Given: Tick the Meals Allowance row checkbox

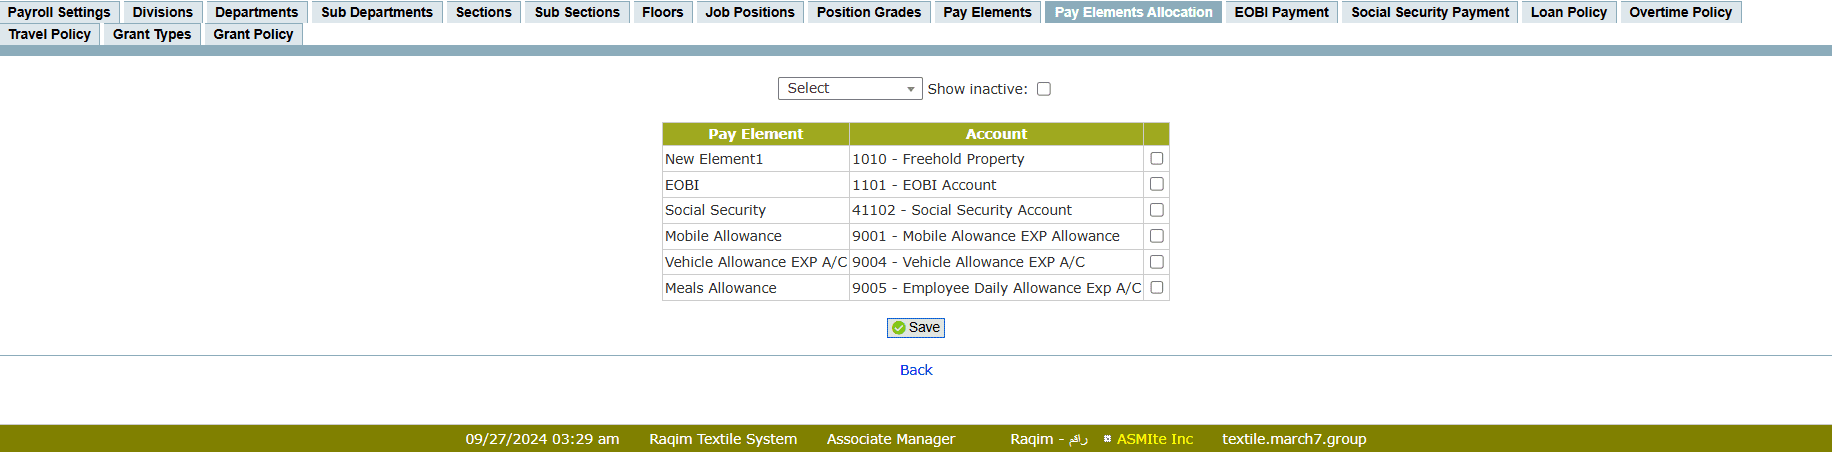Looking at the screenshot, I should click(1156, 288).
